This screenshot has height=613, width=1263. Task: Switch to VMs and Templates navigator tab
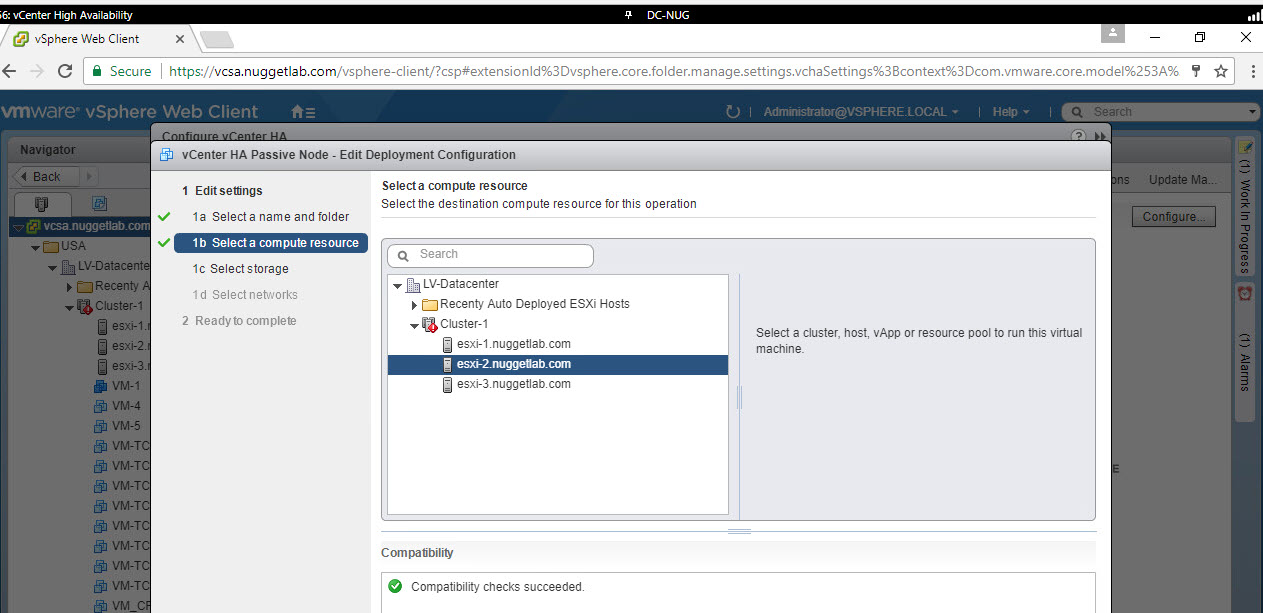tap(100, 203)
